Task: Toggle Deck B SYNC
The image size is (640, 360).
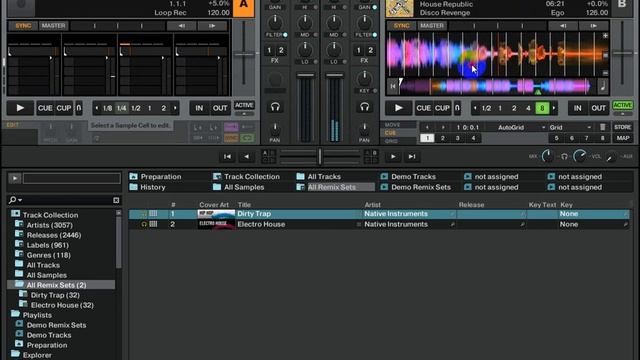Action: [402, 26]
